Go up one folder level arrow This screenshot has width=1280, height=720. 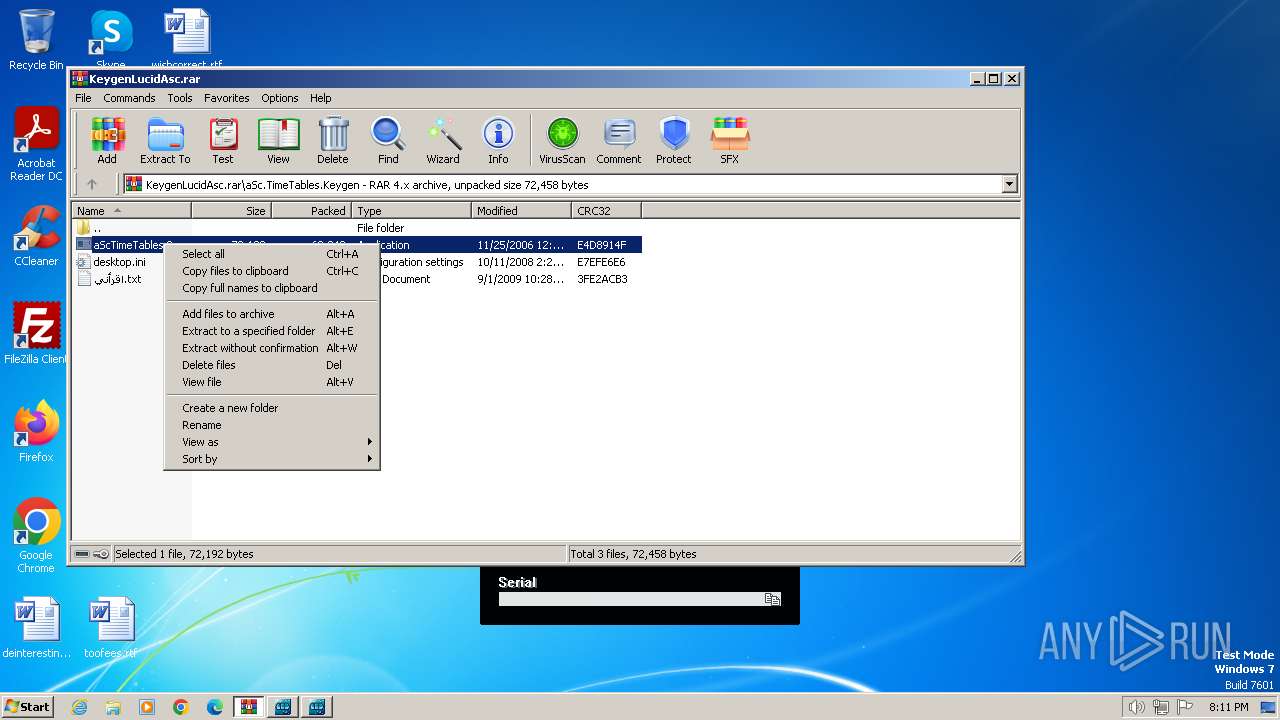pos(92,184)
